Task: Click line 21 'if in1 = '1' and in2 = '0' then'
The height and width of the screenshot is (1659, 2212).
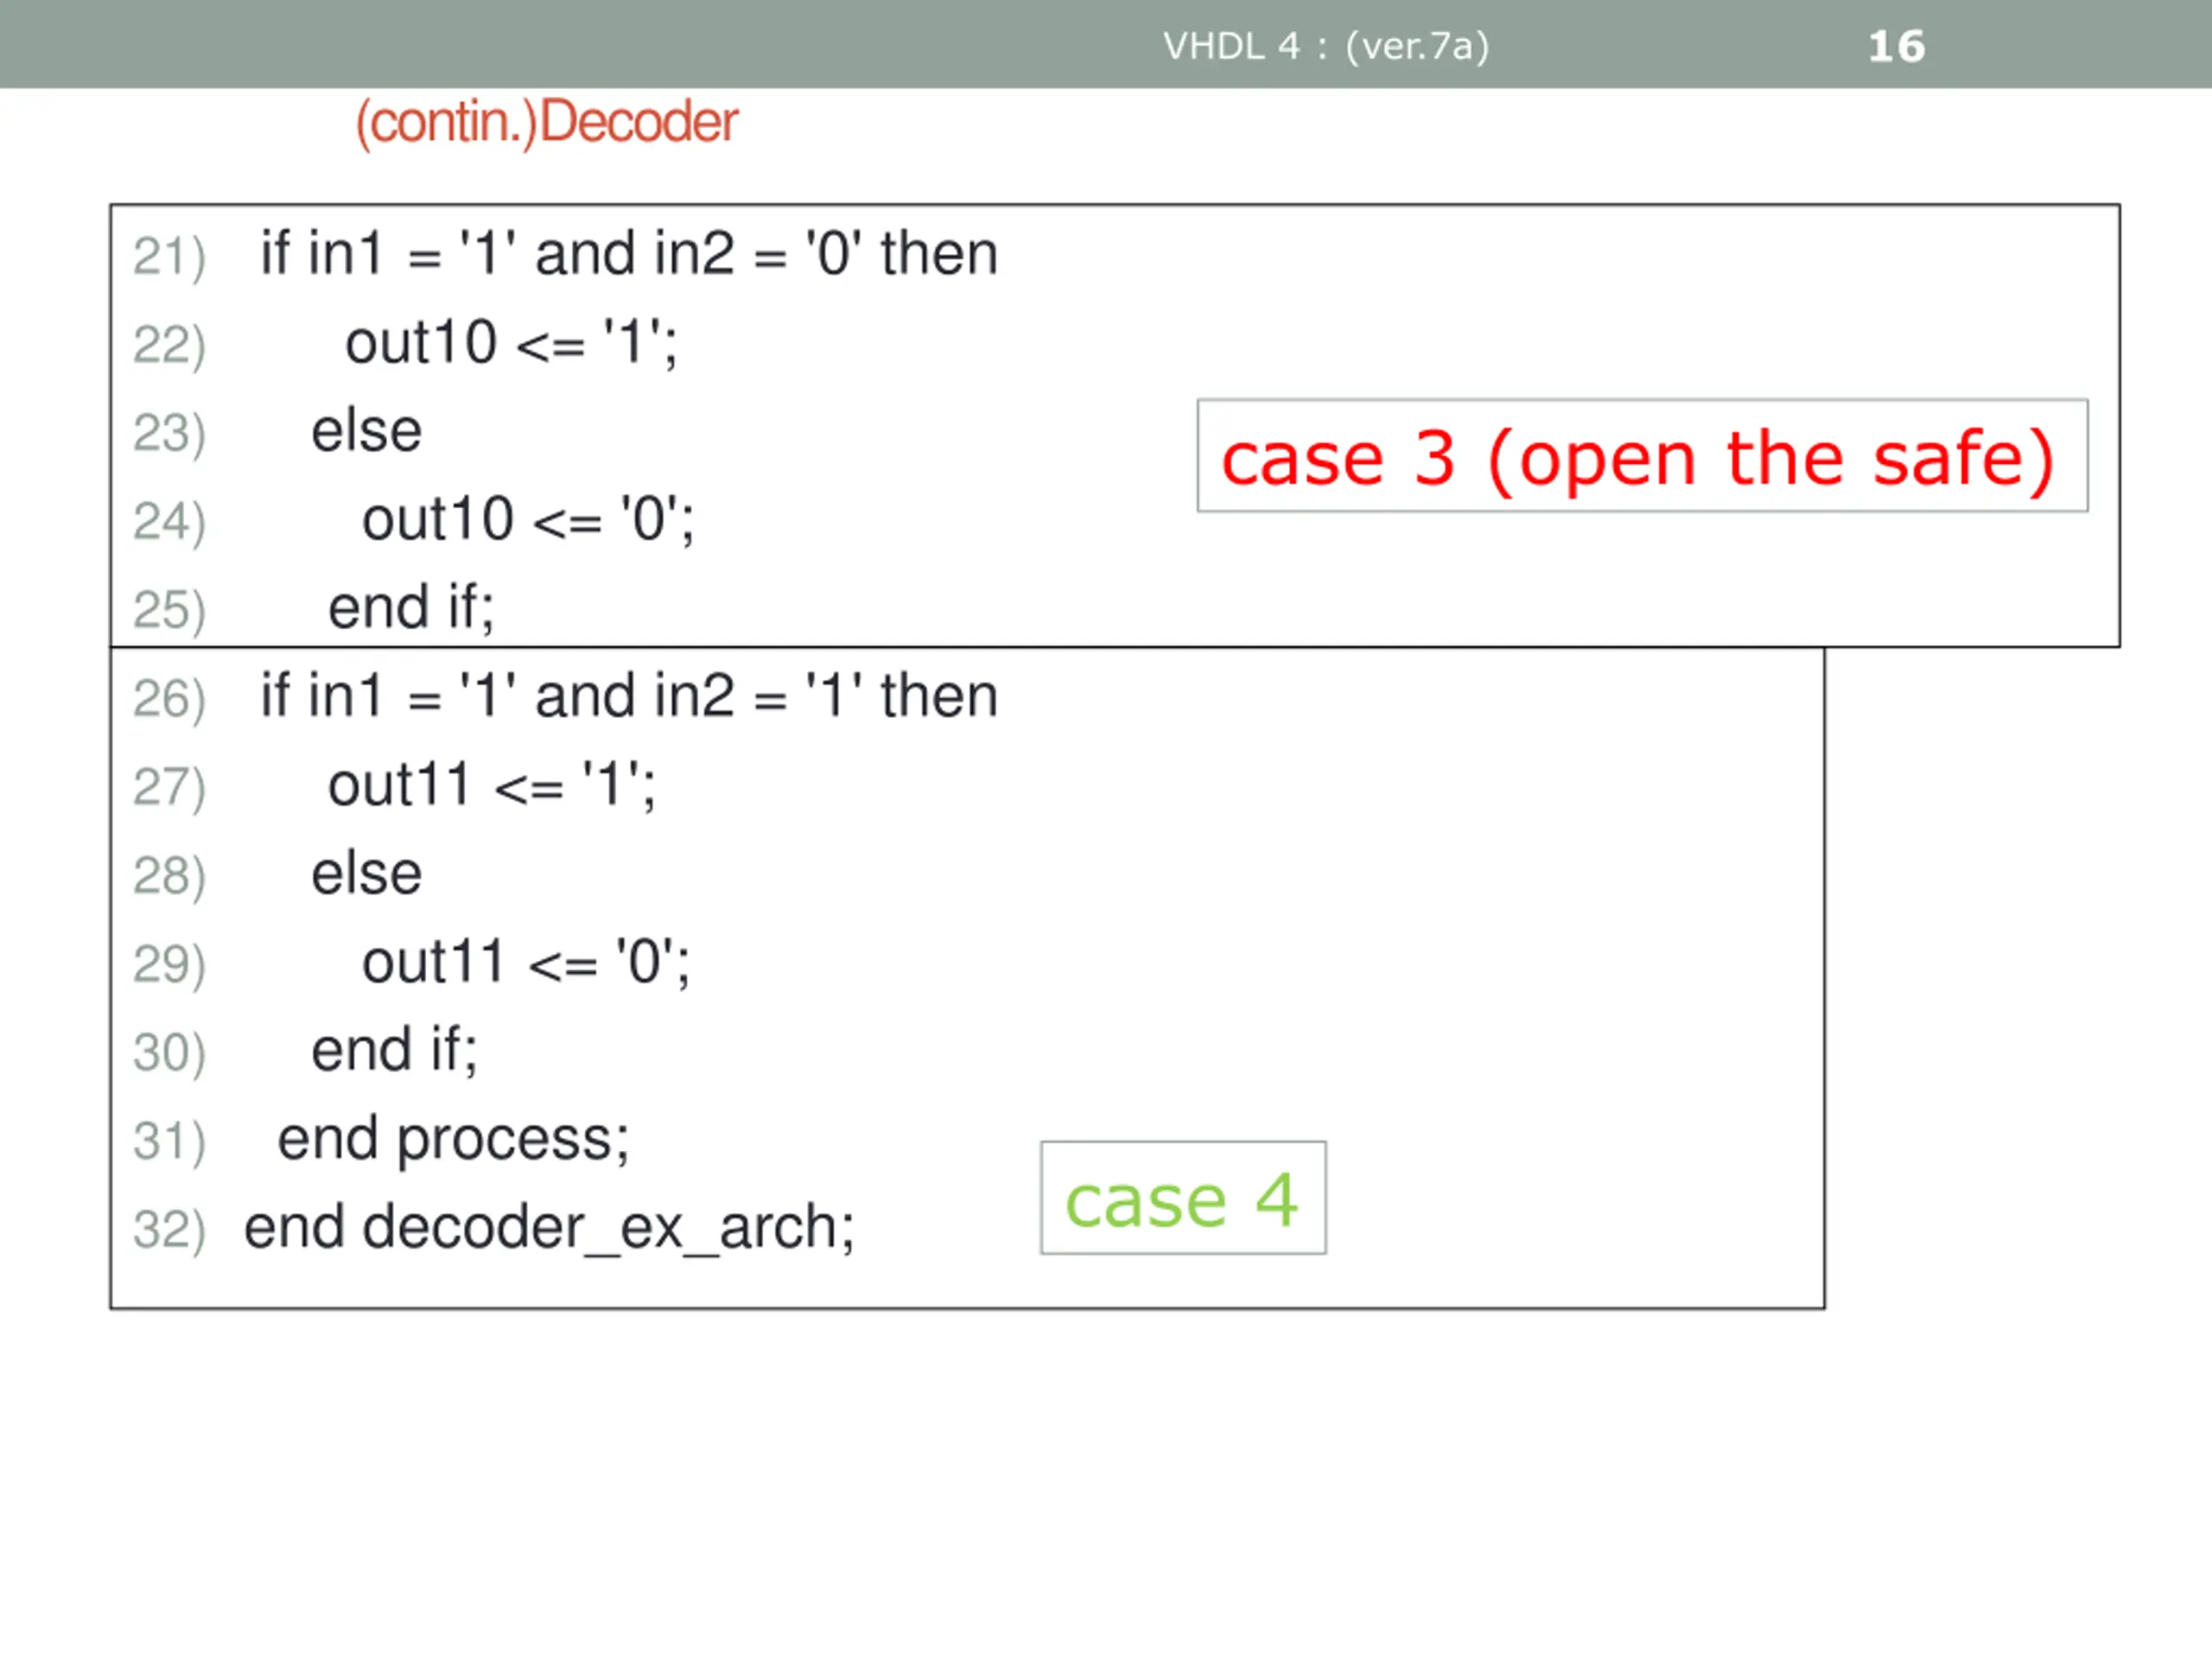Action: click(629, 254)
